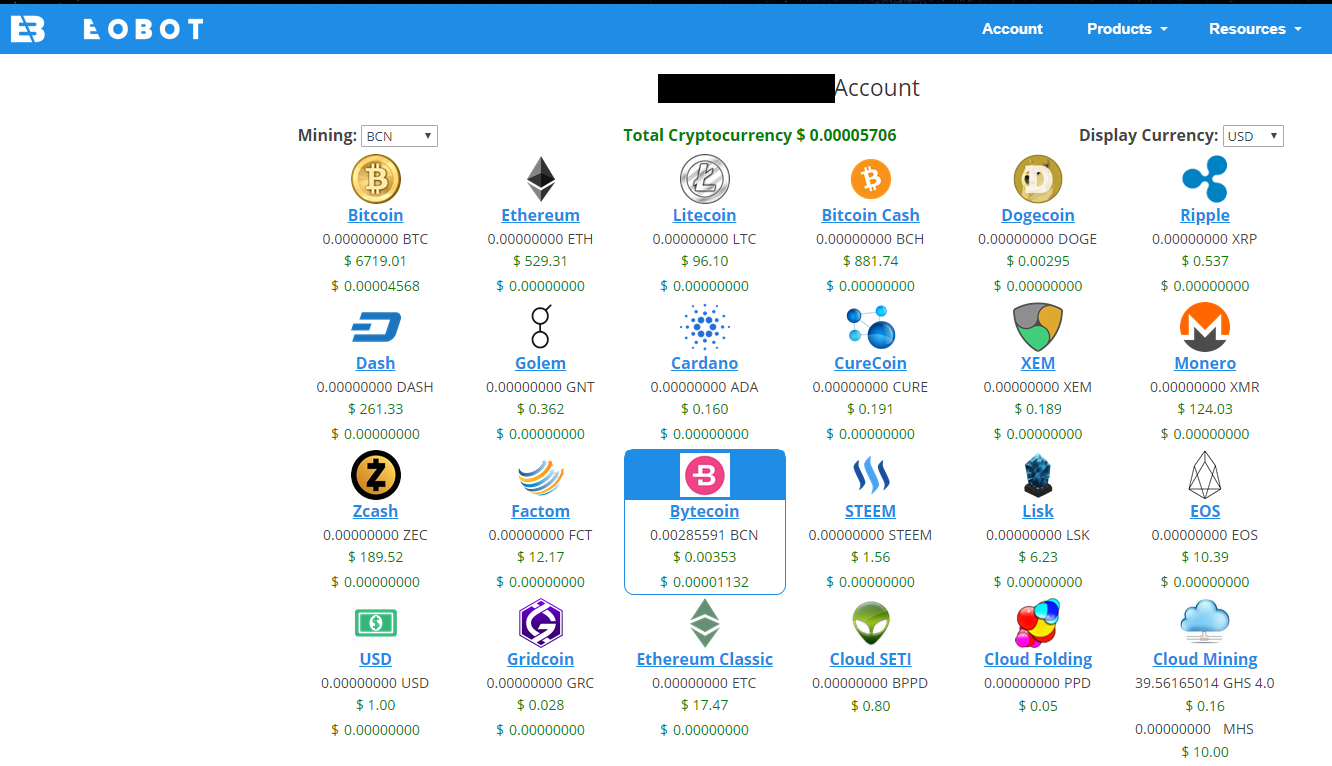Open the Bytecoin link
Screen dimensions: 1332x766
click(705, 511)
